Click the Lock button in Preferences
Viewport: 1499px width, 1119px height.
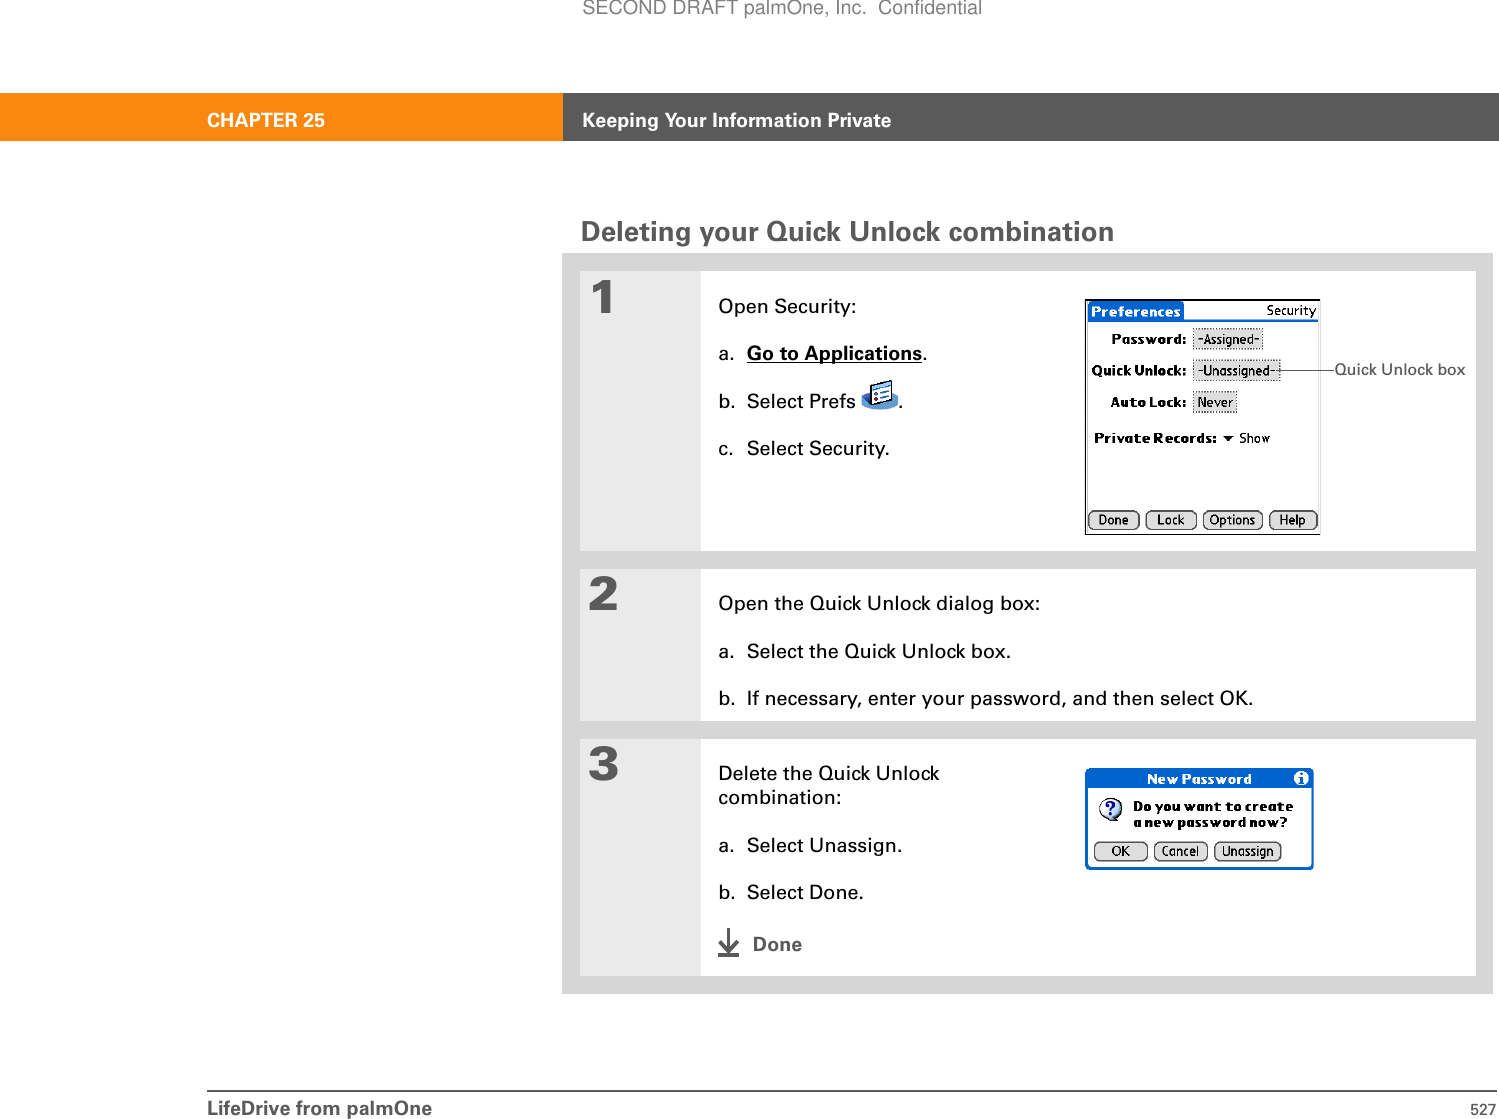pyautogui.click(x=1171, y=520)
